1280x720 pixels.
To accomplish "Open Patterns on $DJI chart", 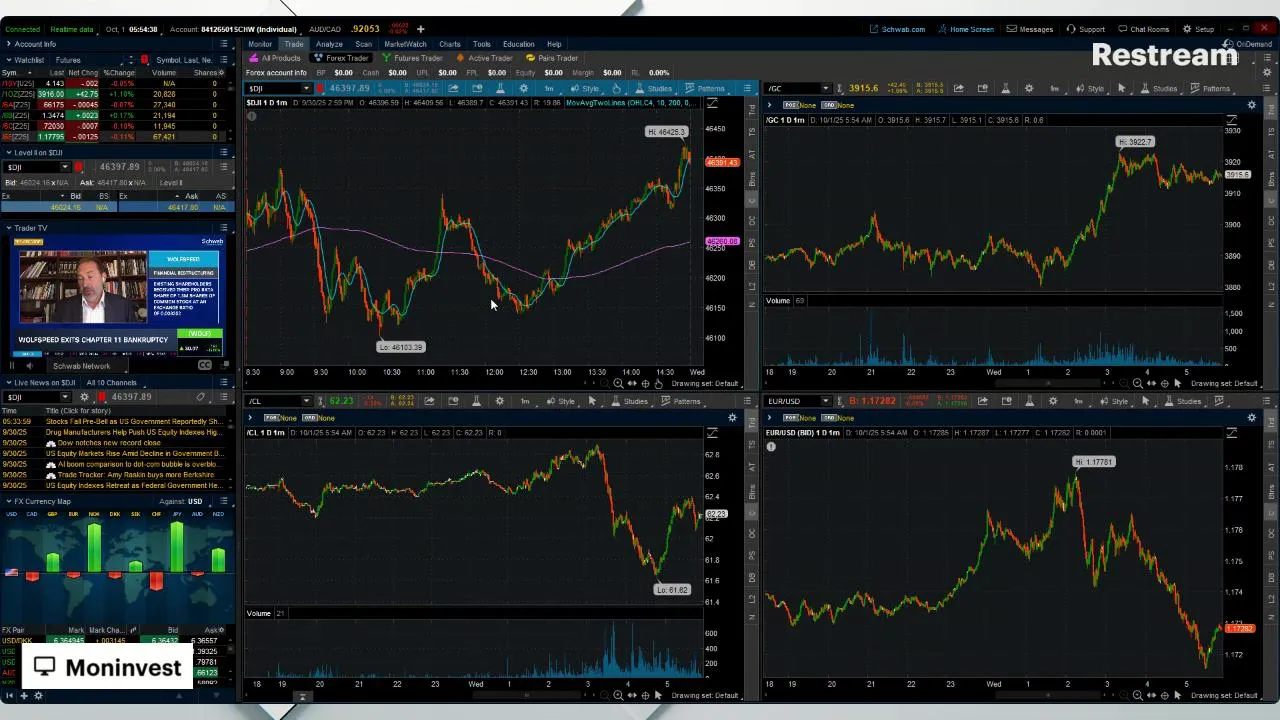I will [705, 89].
